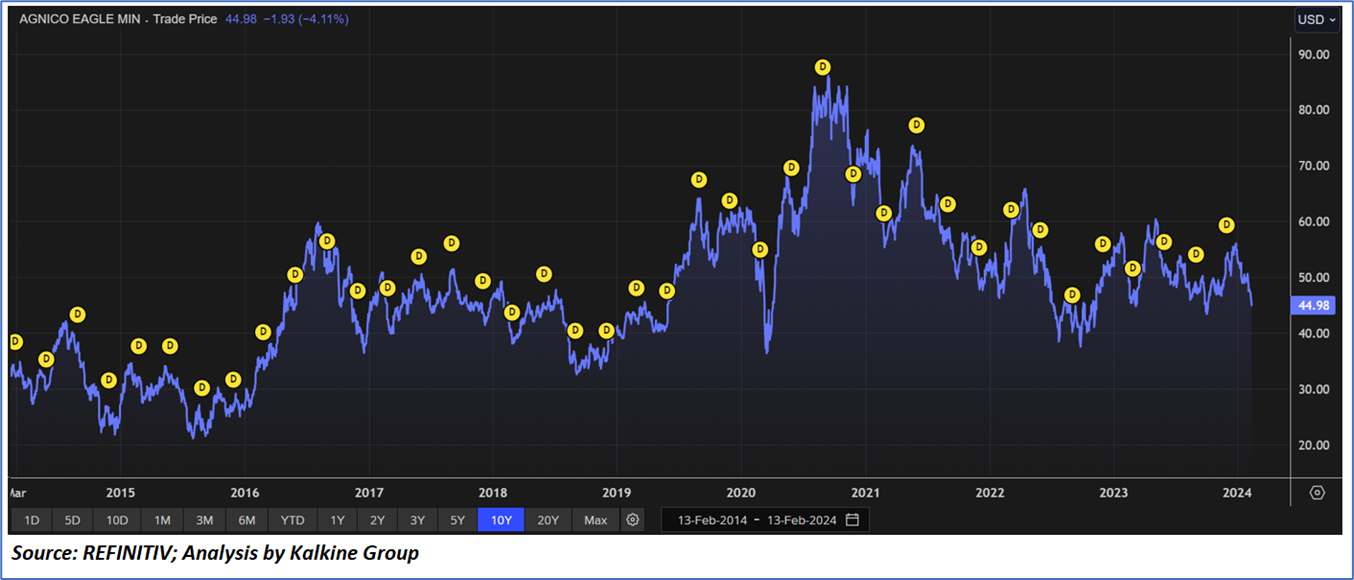The width and height of the screenshot is (1354, 580).
Task: Click the 50.00 price axis label
Action: pos(1313,278)
